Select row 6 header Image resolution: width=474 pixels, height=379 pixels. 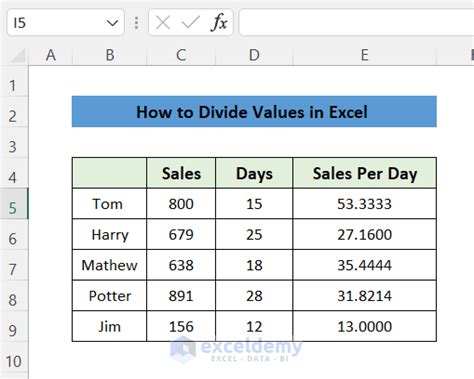click(x=14, y=234)
